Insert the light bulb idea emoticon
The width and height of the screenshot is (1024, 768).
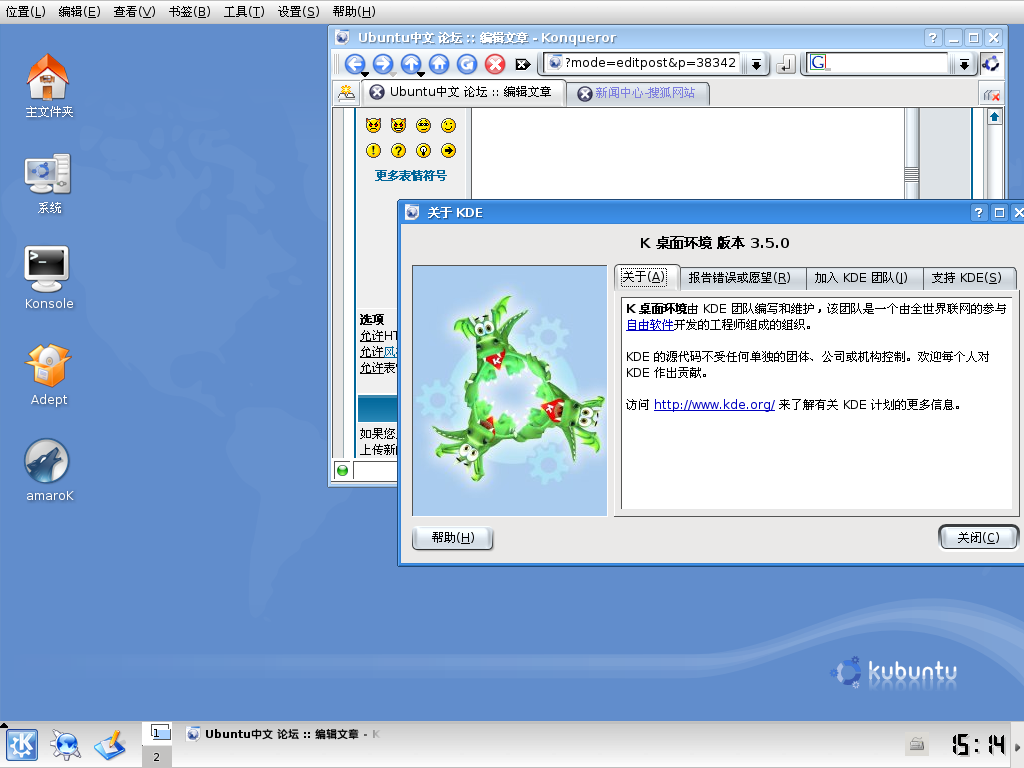click(x=424, y=151)
